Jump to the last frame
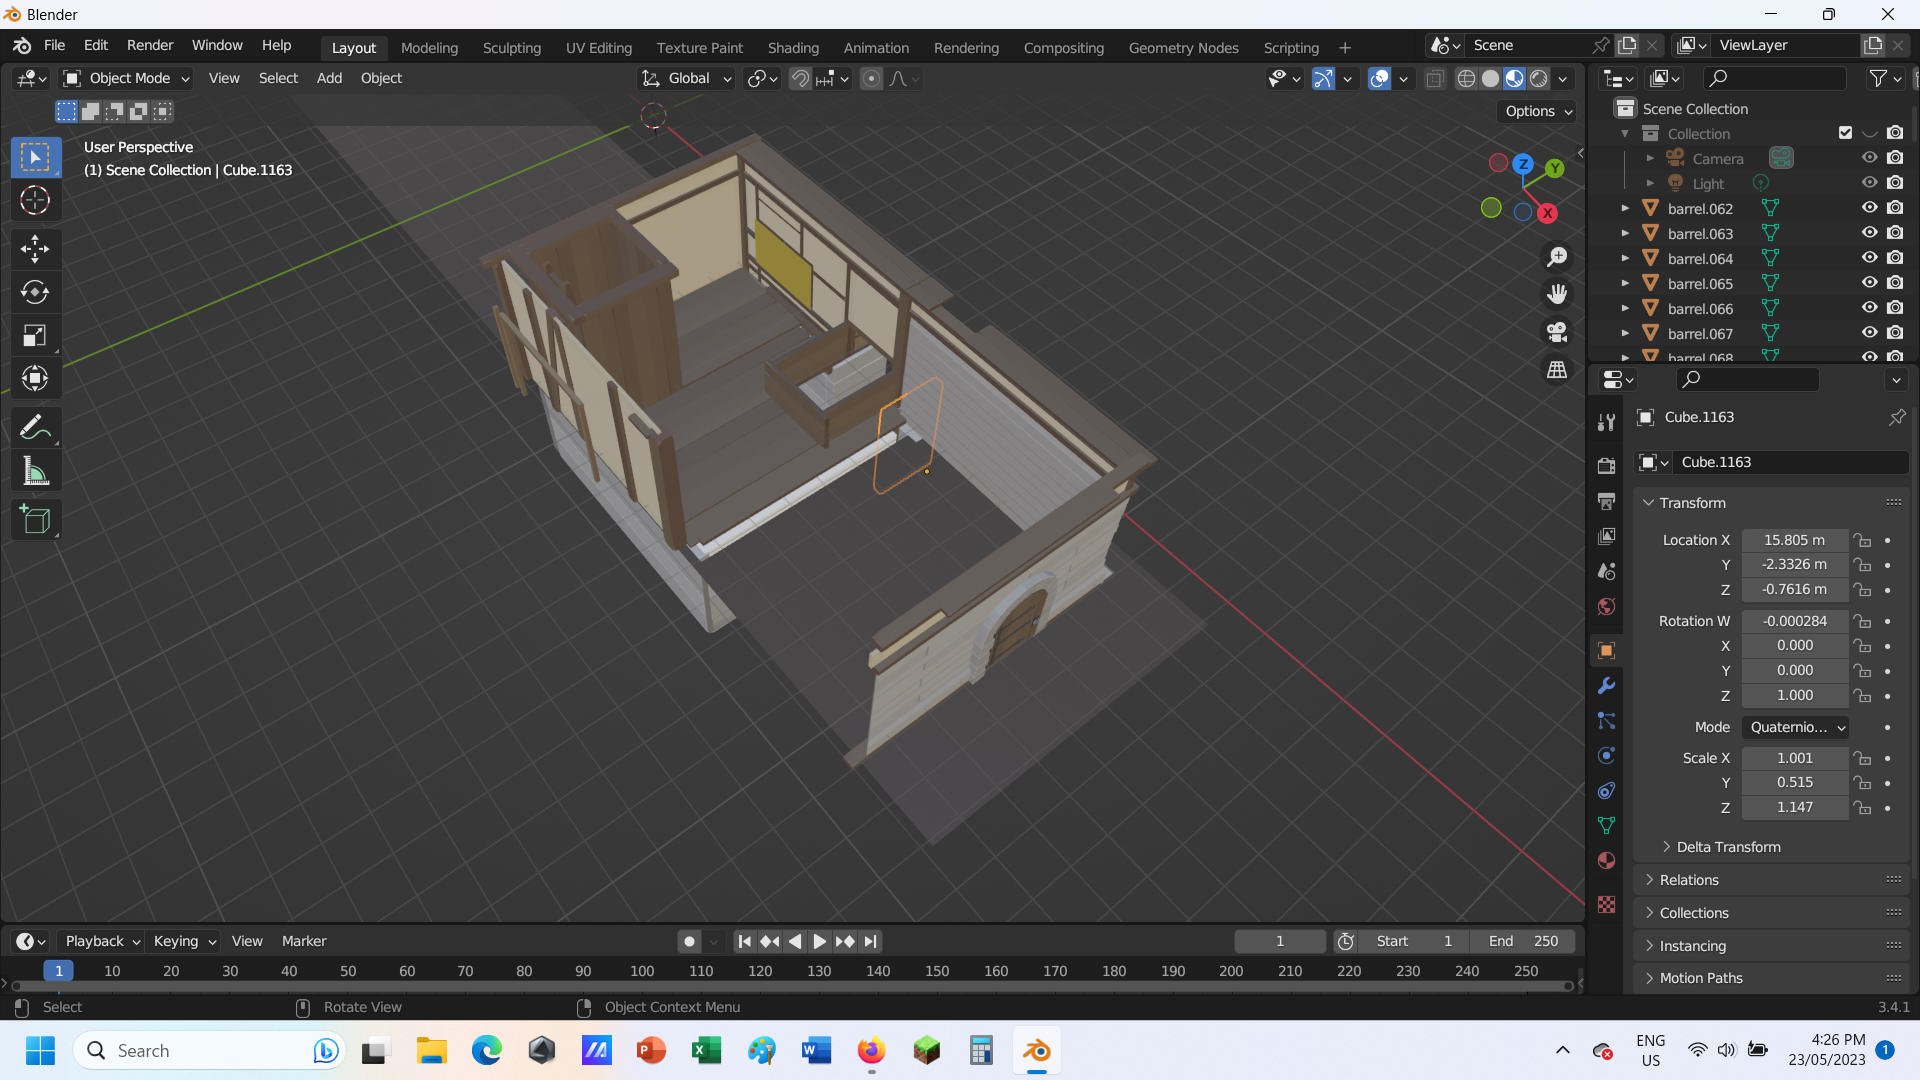 [871, 941]
